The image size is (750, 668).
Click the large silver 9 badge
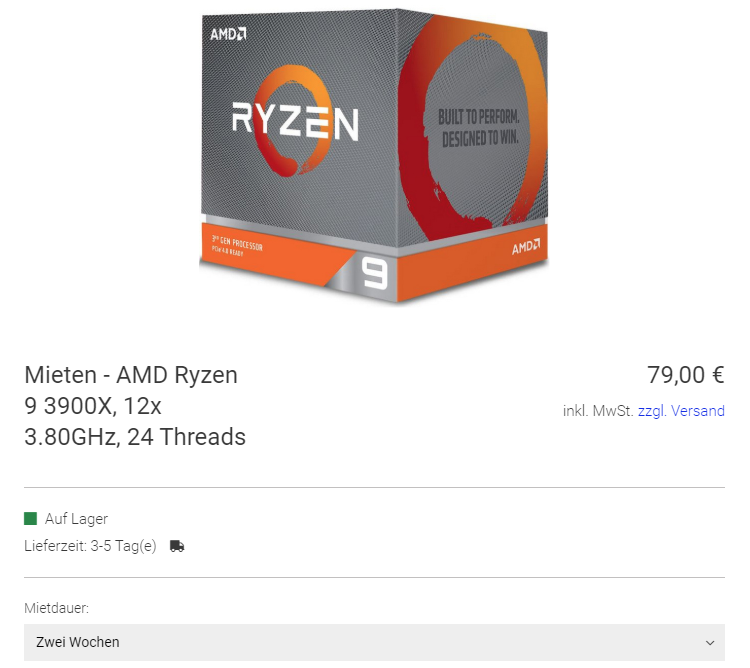(374, 273)
